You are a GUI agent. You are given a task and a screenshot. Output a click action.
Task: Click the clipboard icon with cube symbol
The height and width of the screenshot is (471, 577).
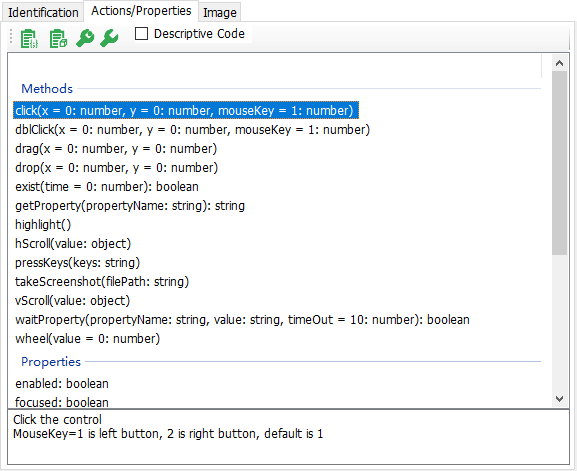tap(58, 38)
